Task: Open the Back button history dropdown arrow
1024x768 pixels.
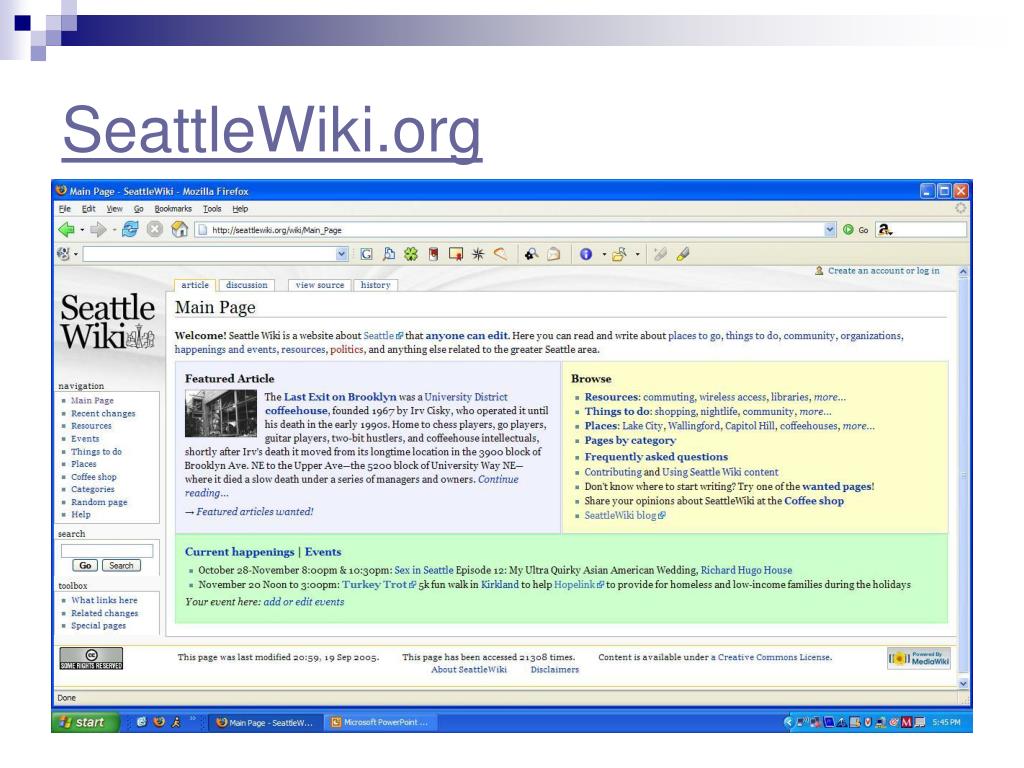Action: coord(82,230)
